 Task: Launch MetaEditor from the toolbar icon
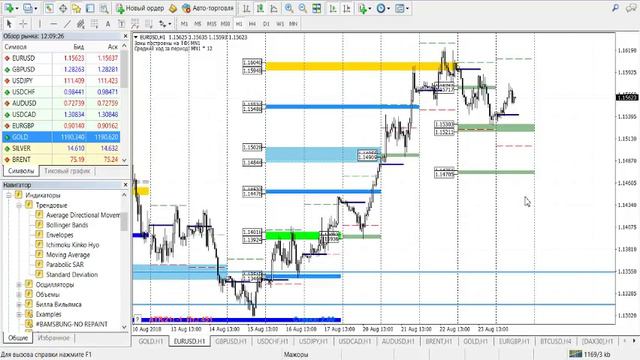[x=173, y=8]
